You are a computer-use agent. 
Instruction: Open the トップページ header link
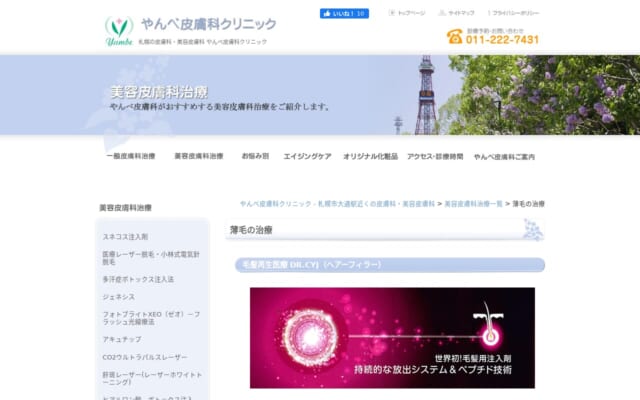click(x=410, y=13)
